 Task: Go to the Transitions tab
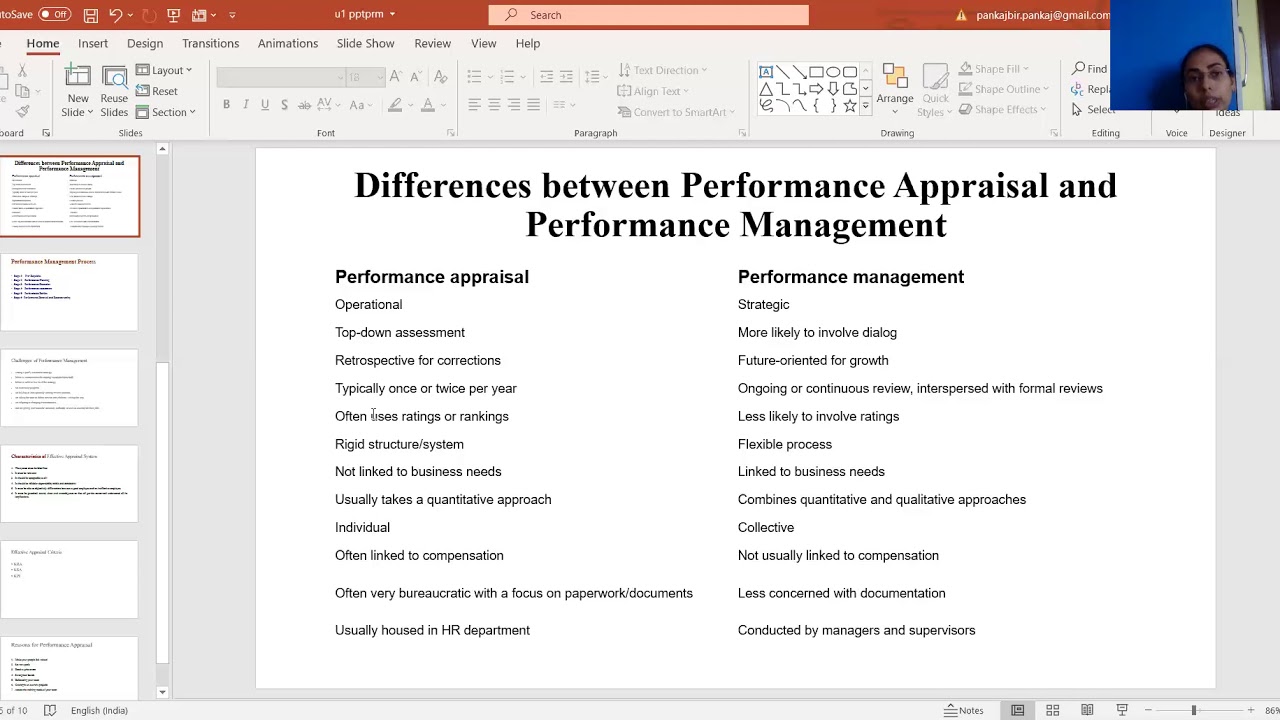pyautogui.click(x=211, y=44)
